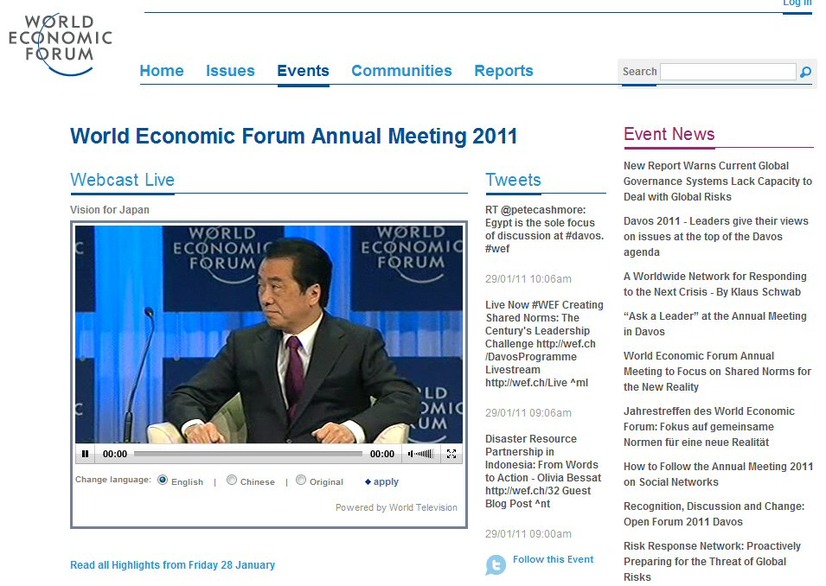This screenshot has height=586, width=826.
Task: Open the Klaus Schwab Worldwide Network article
Action: tap(715, 284)
